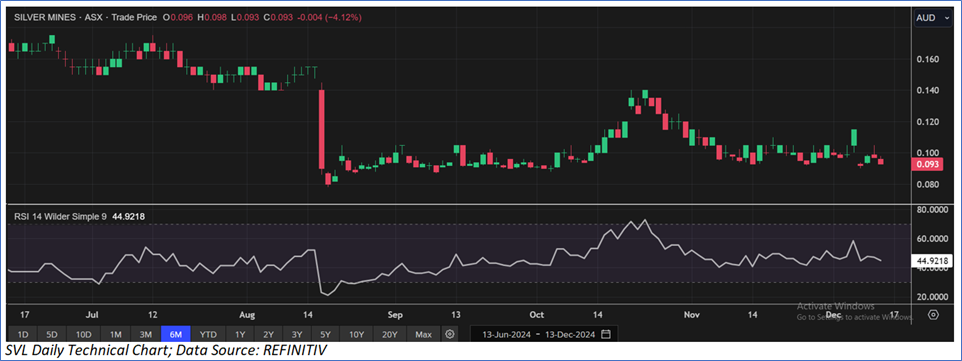Open range settings gear beside Max

pos(450,335)
